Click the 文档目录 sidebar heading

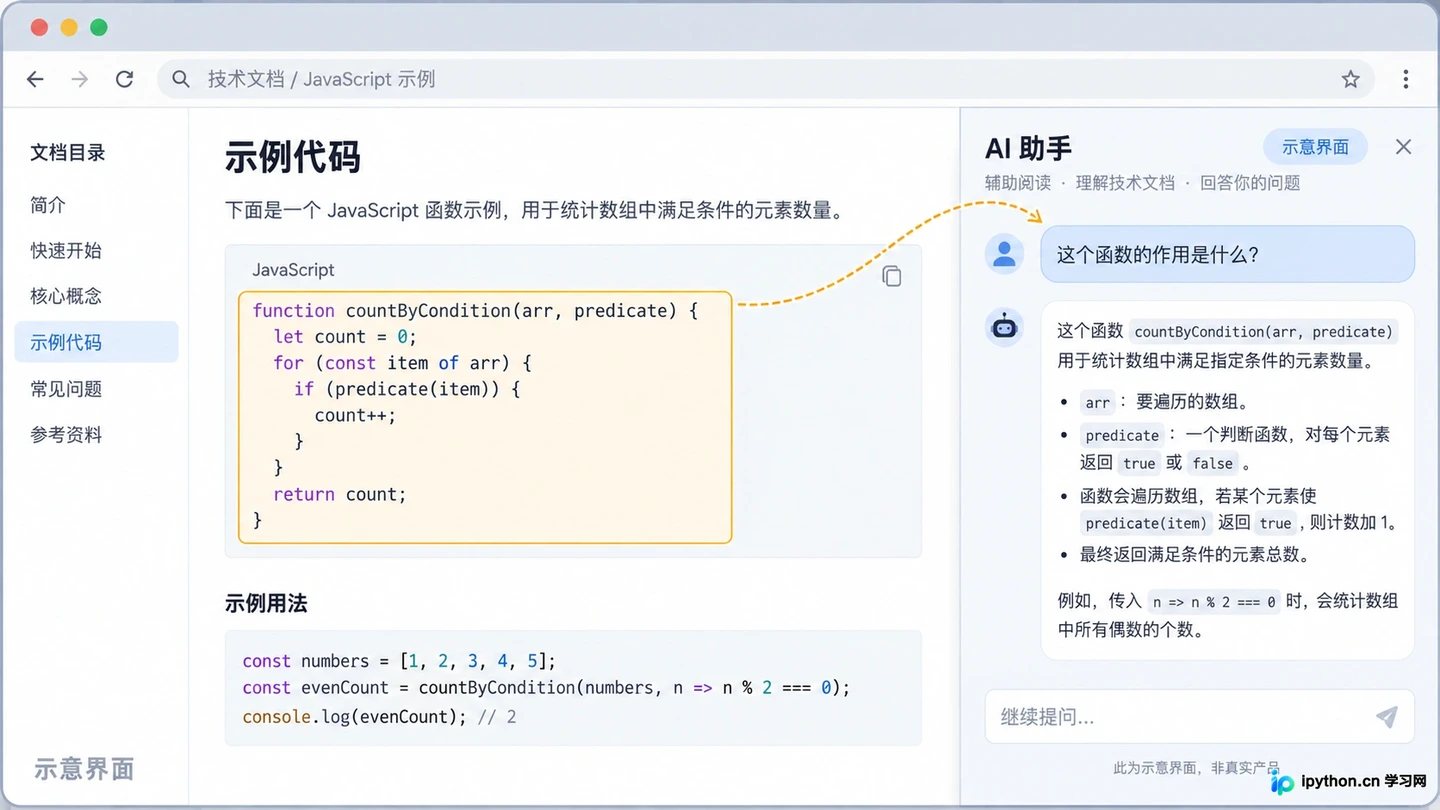tap(67, 153)
